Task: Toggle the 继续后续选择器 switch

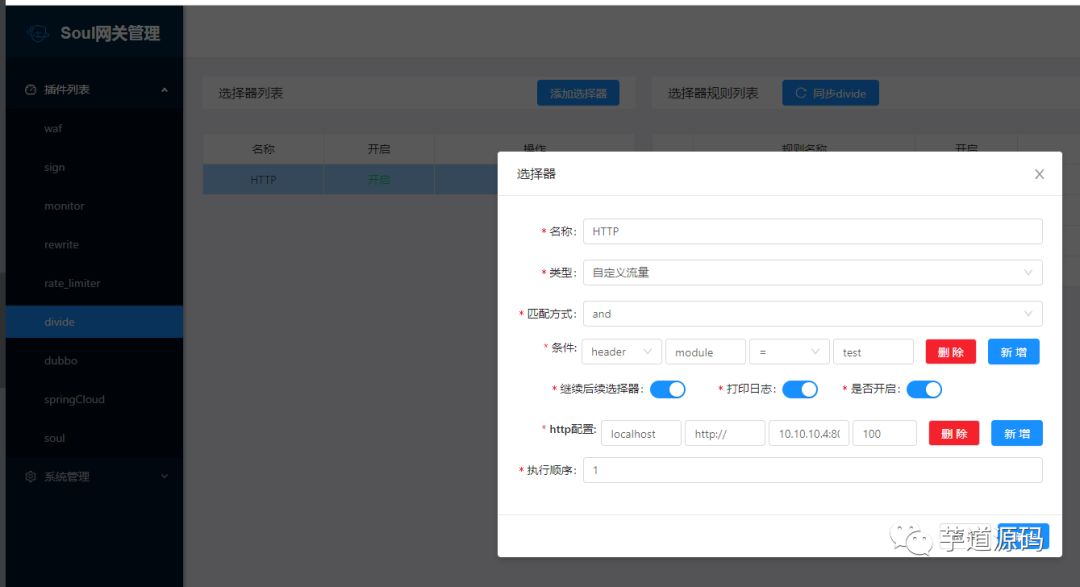Action: pos(667,389)
